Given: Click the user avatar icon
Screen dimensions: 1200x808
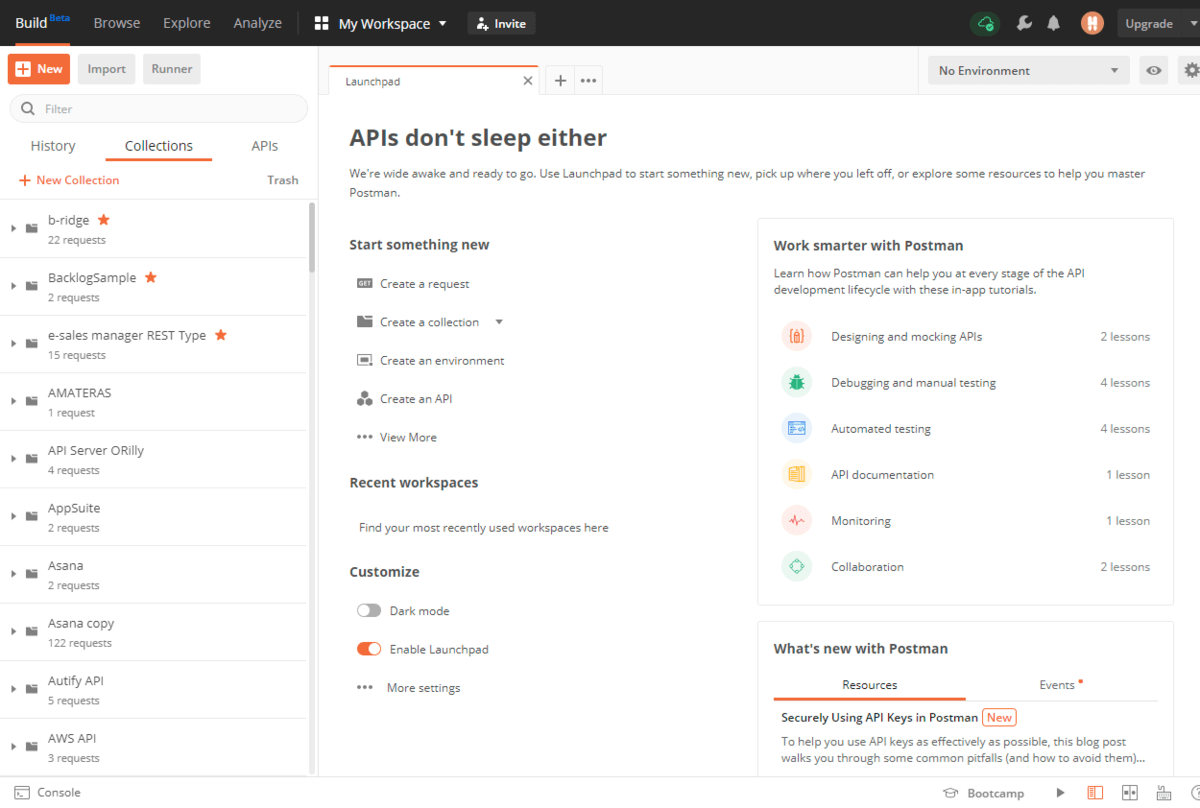Looking at the screenshot, I should [1092, 24].
